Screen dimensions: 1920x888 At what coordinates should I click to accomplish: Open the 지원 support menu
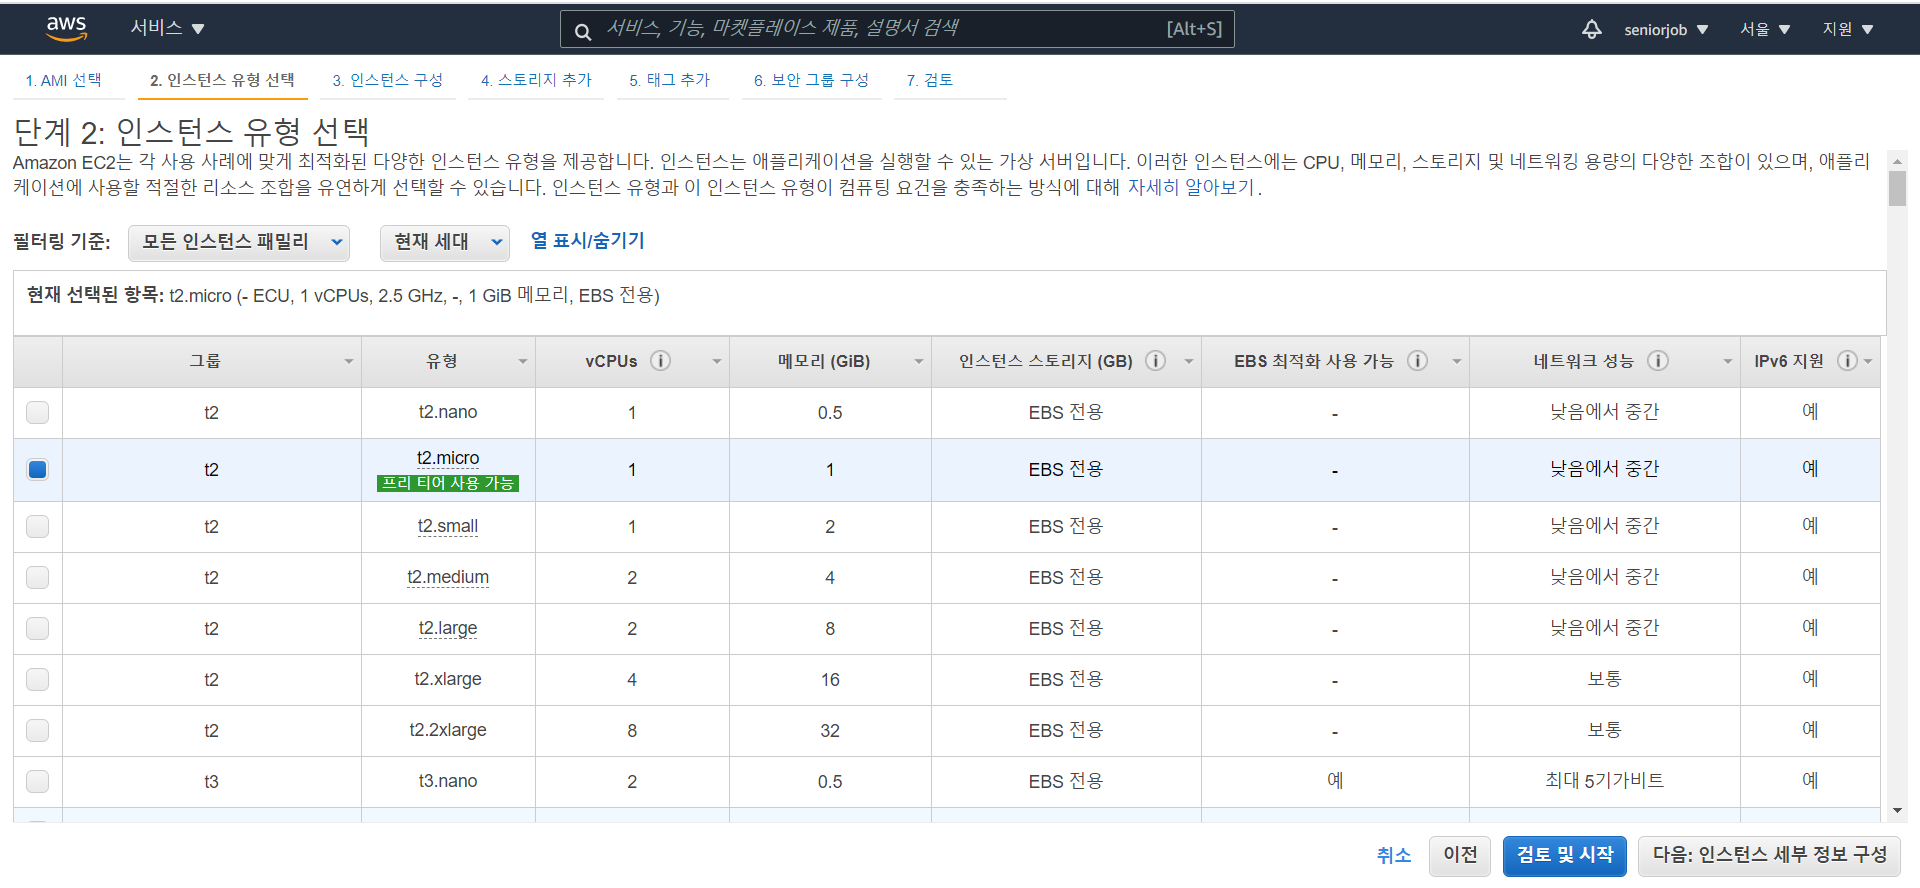[1847, 29]
